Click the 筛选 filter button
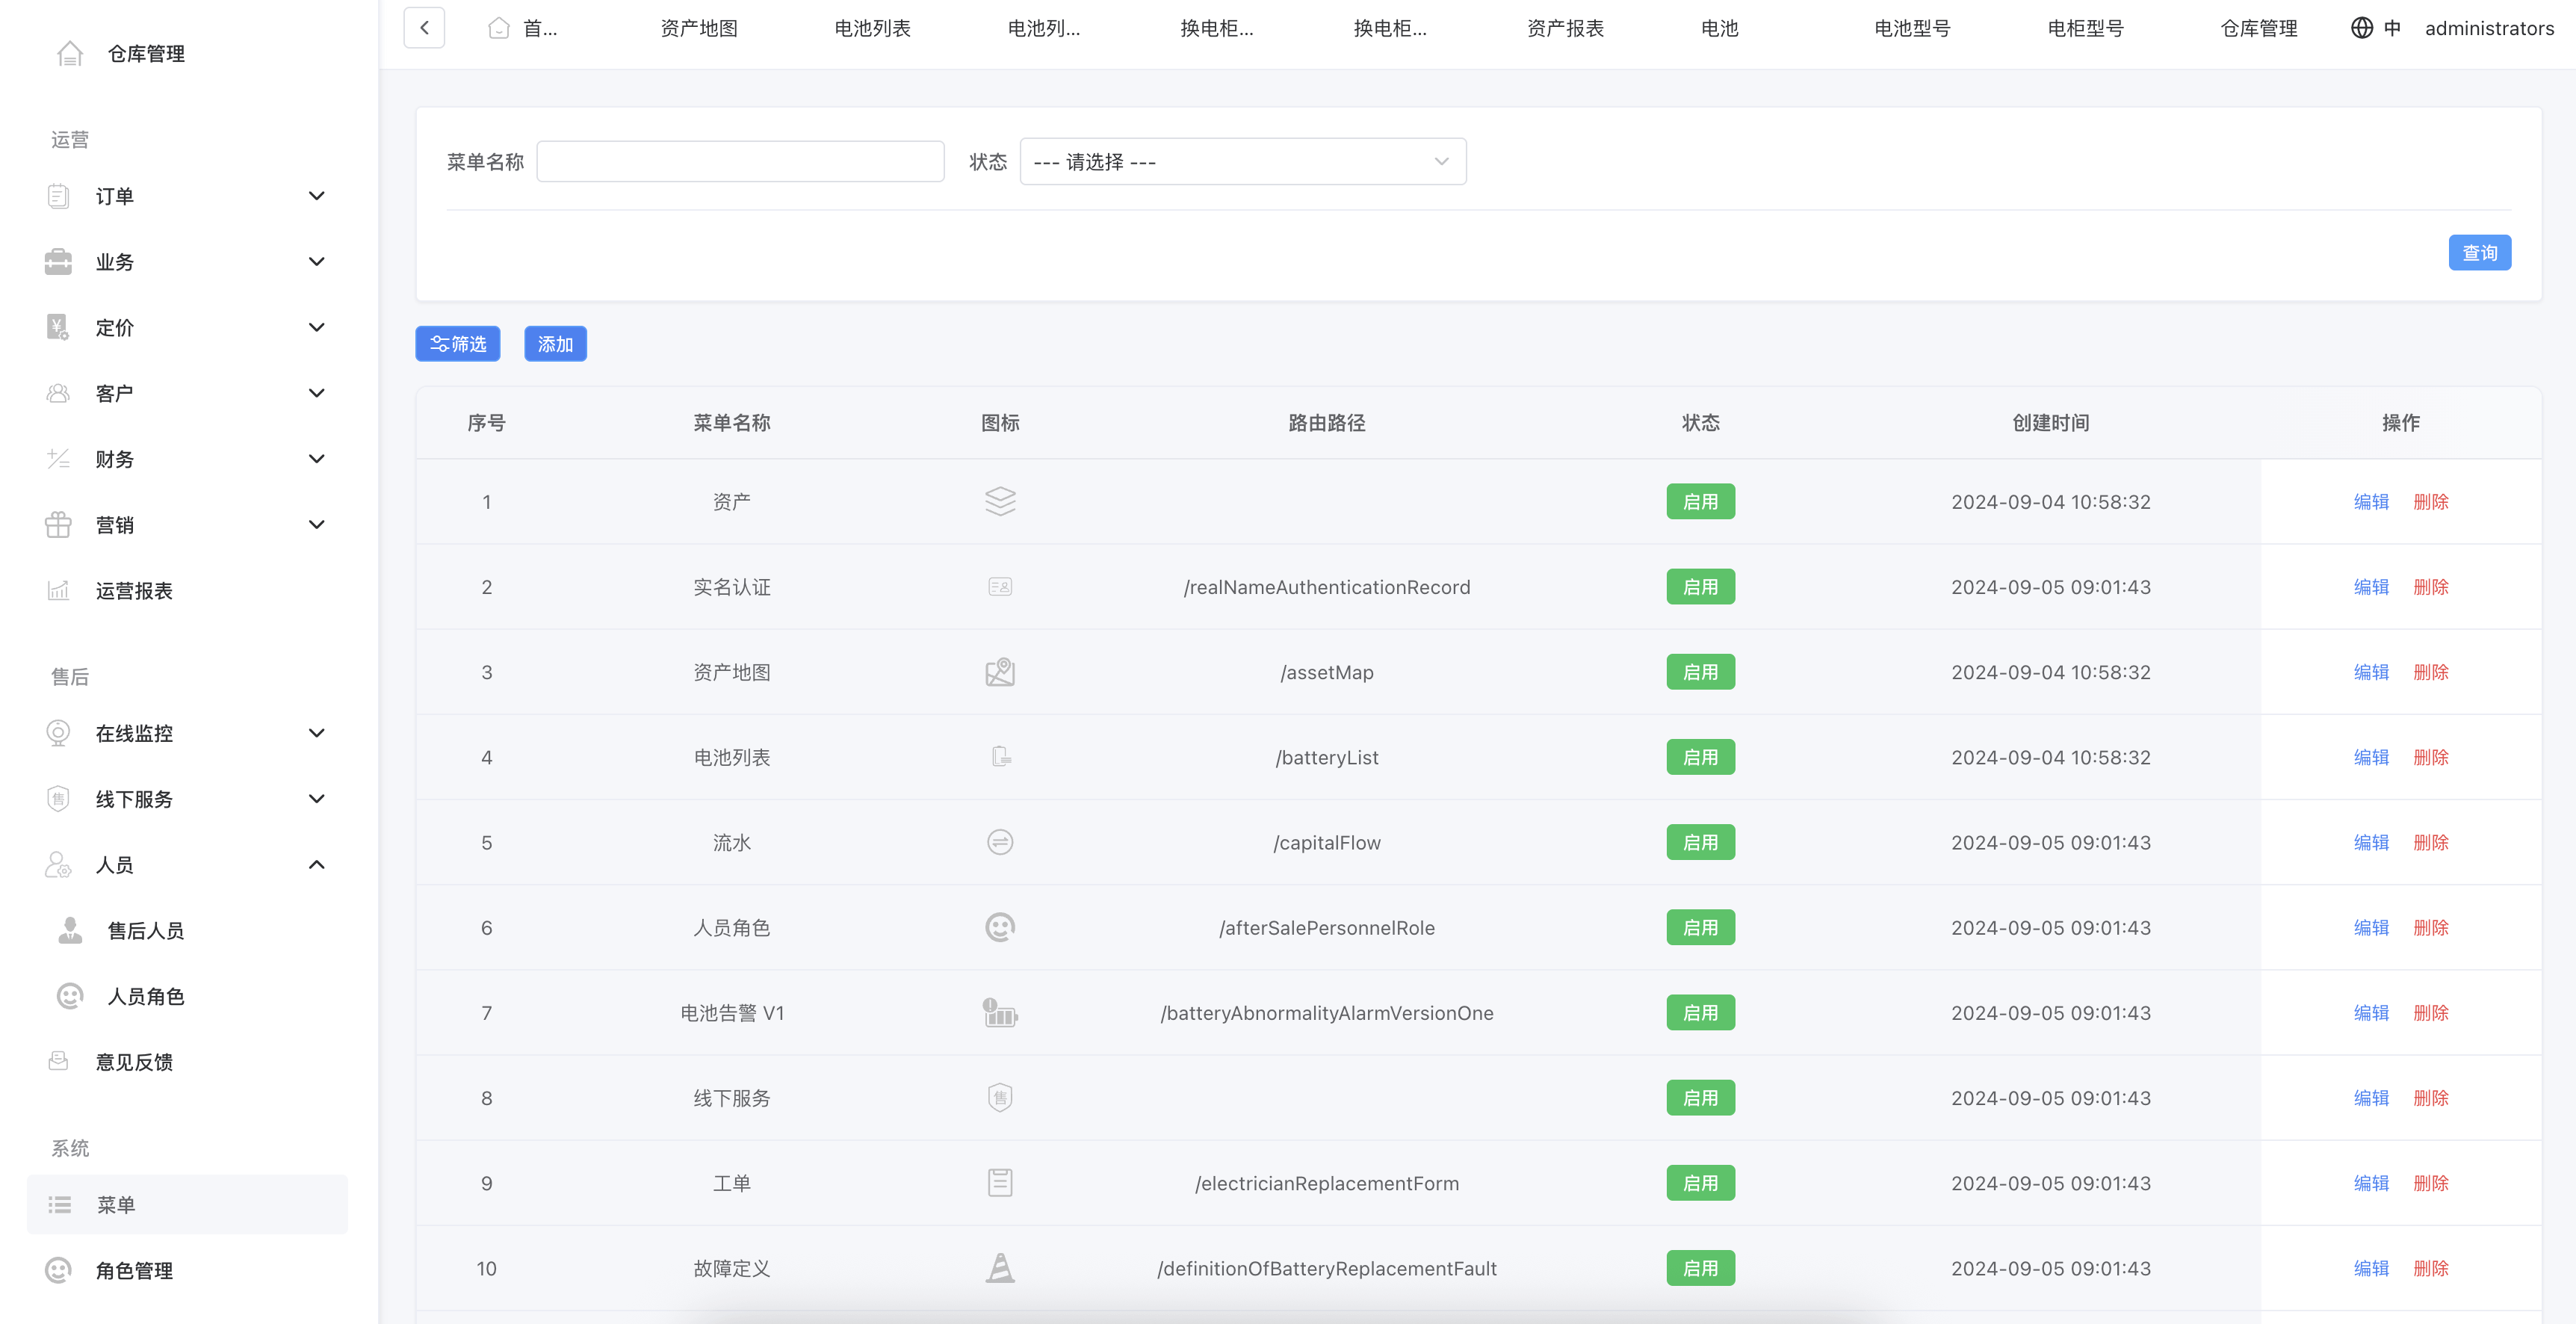This screenshot has height=1324, width=2576. coord(458,344)
